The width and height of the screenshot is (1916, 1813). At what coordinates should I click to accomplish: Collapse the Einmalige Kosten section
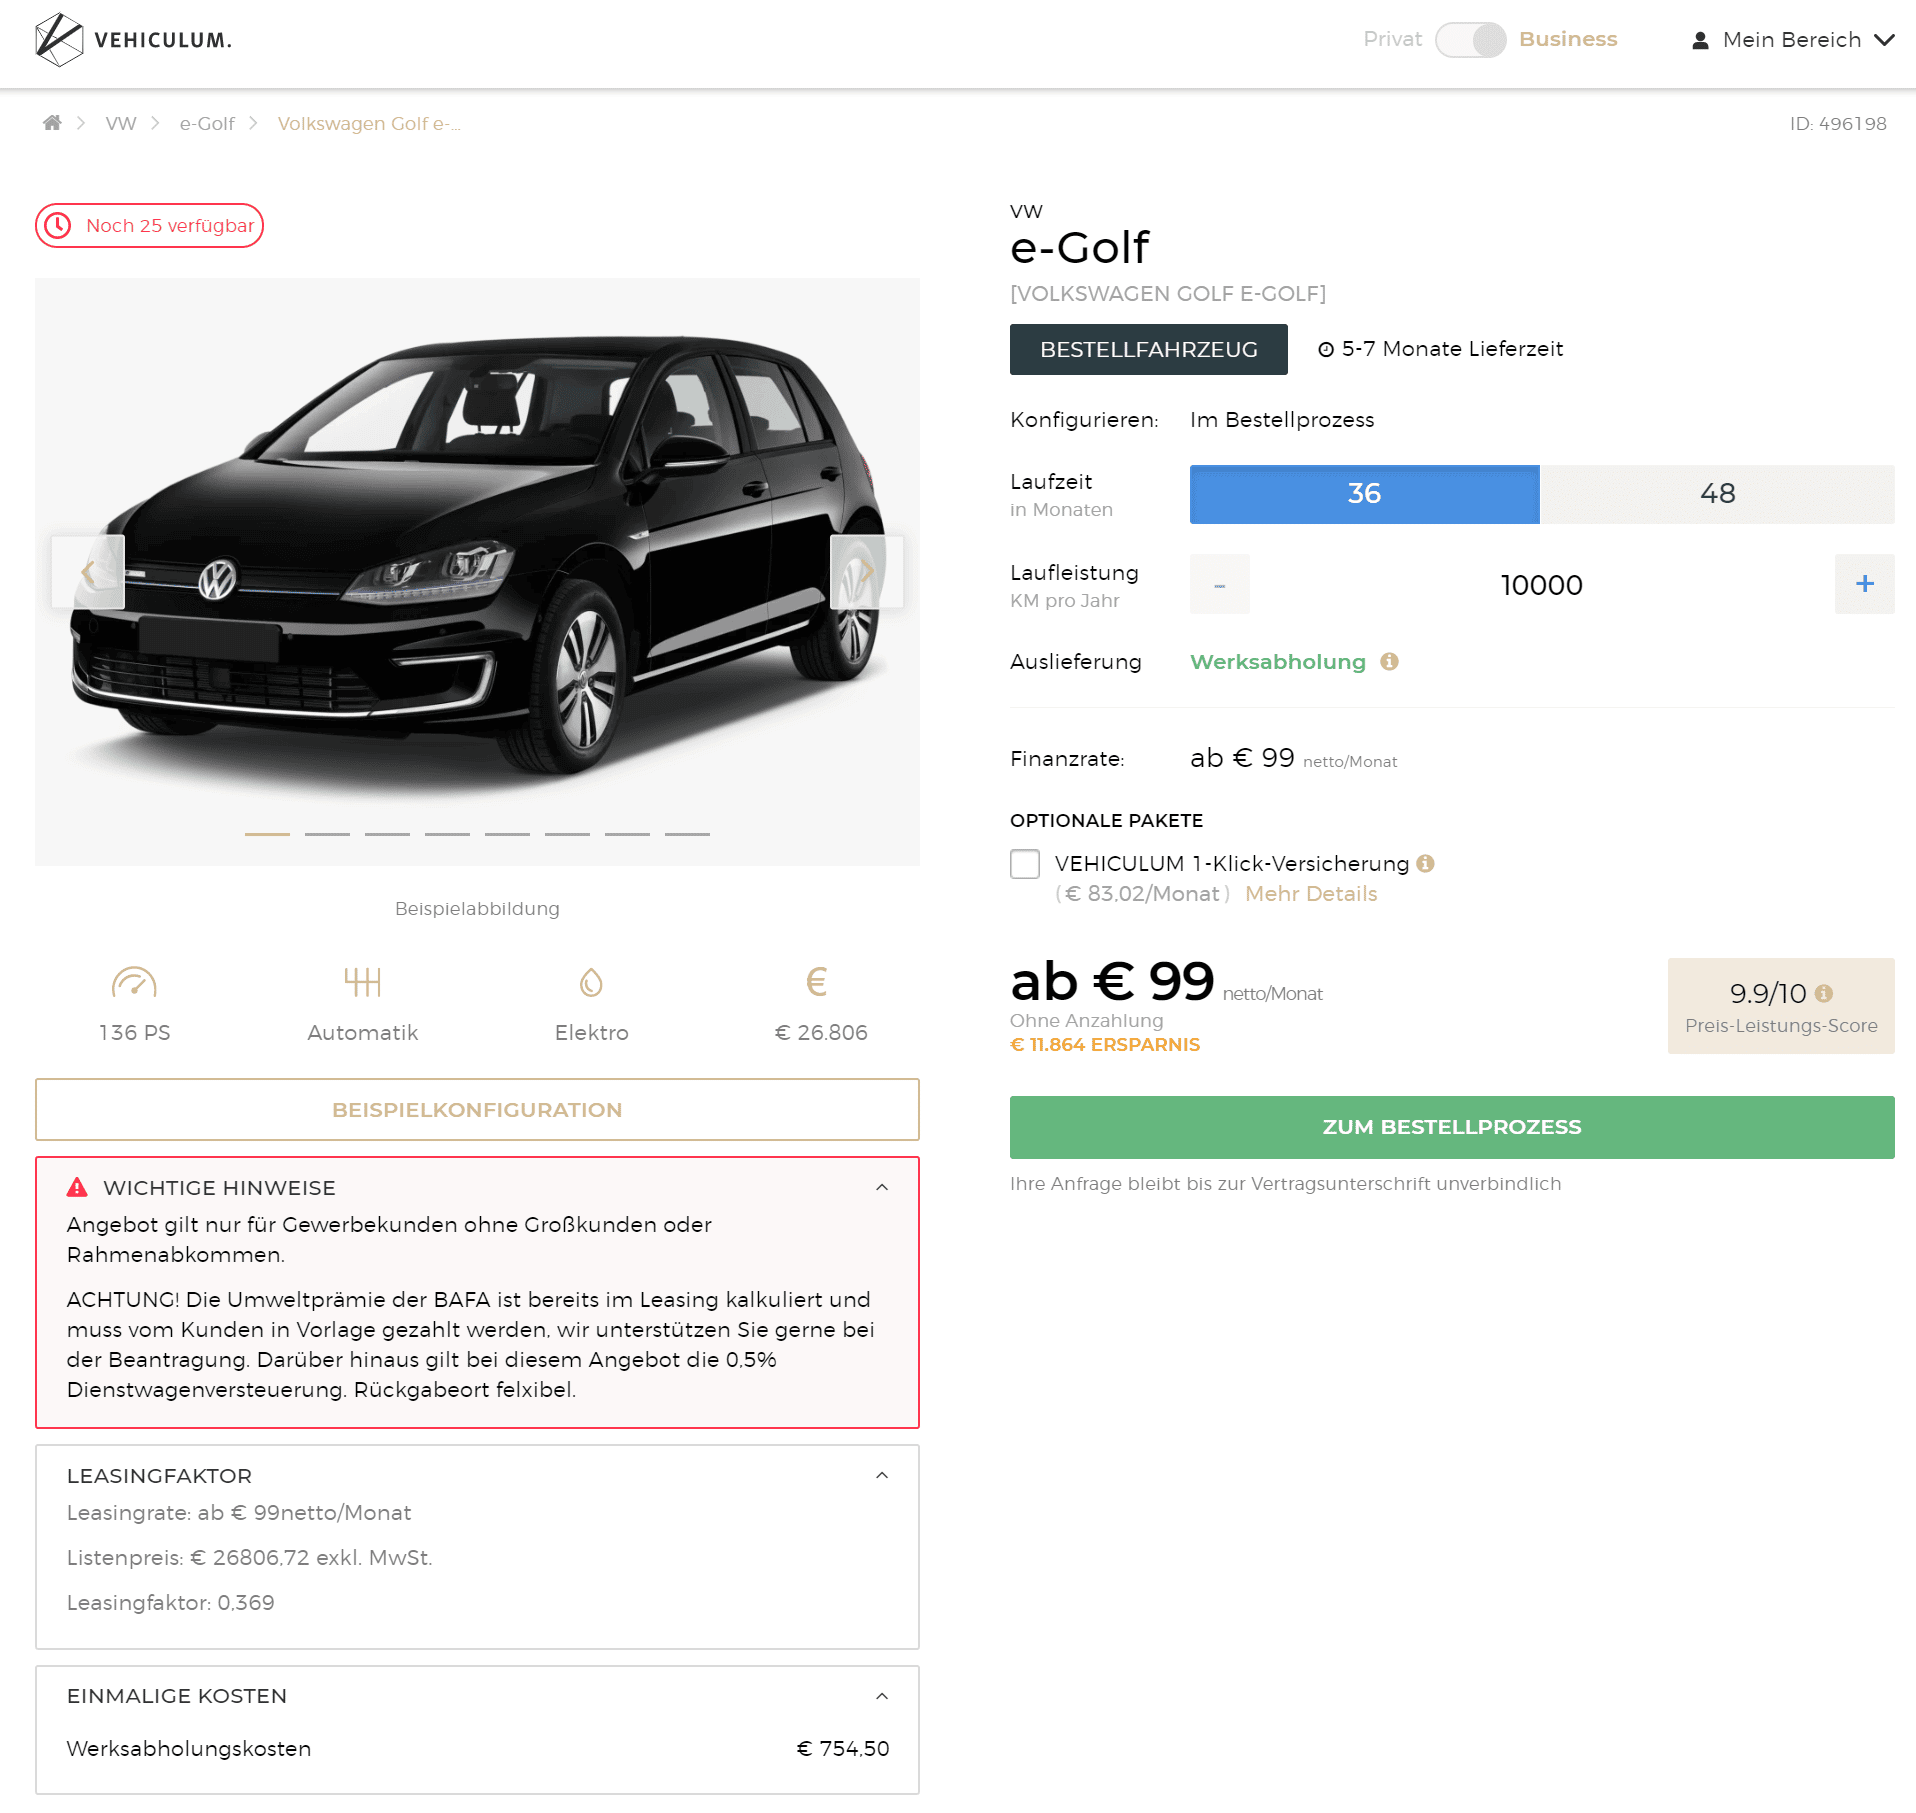click(x=882, y=1696)
